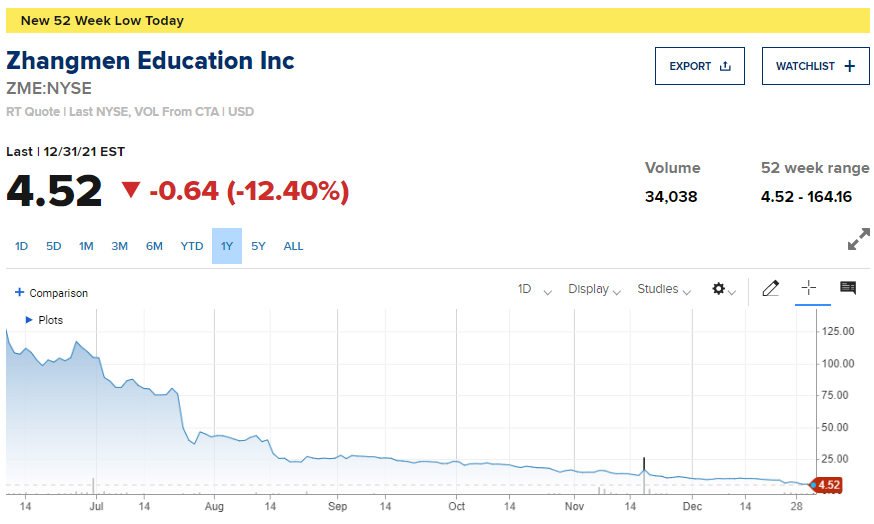The height and width of the screenshot is (524, 874).
Task: Click the Sep date axis label
Action: (337, 506)
